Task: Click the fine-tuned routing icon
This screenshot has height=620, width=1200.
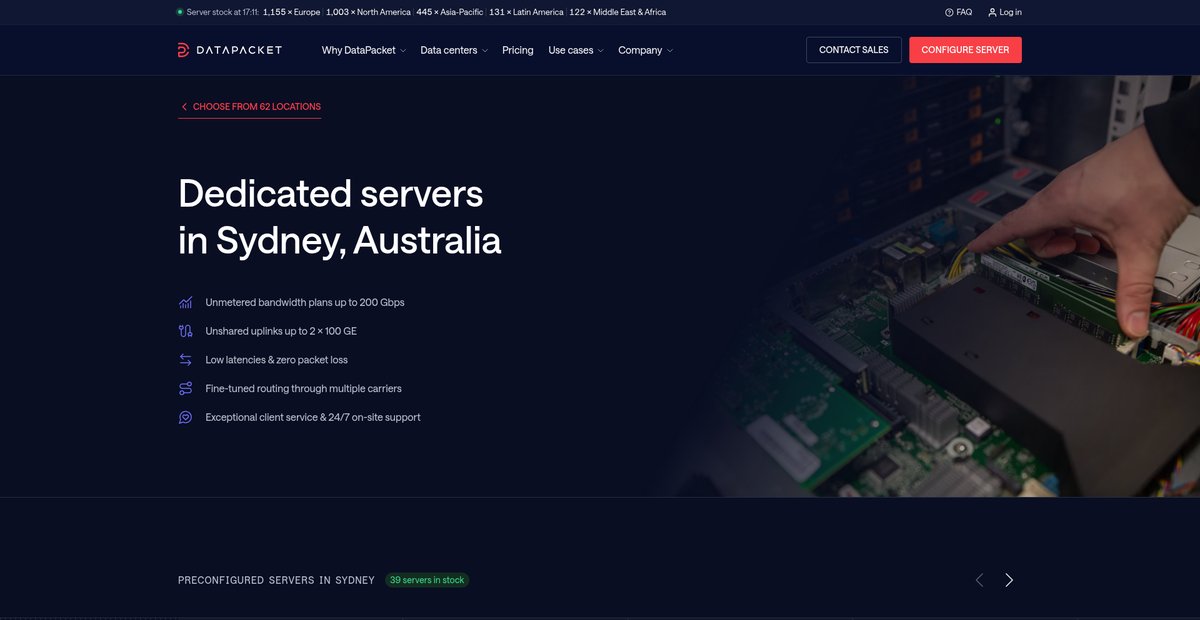Action: tap(185, 389)
